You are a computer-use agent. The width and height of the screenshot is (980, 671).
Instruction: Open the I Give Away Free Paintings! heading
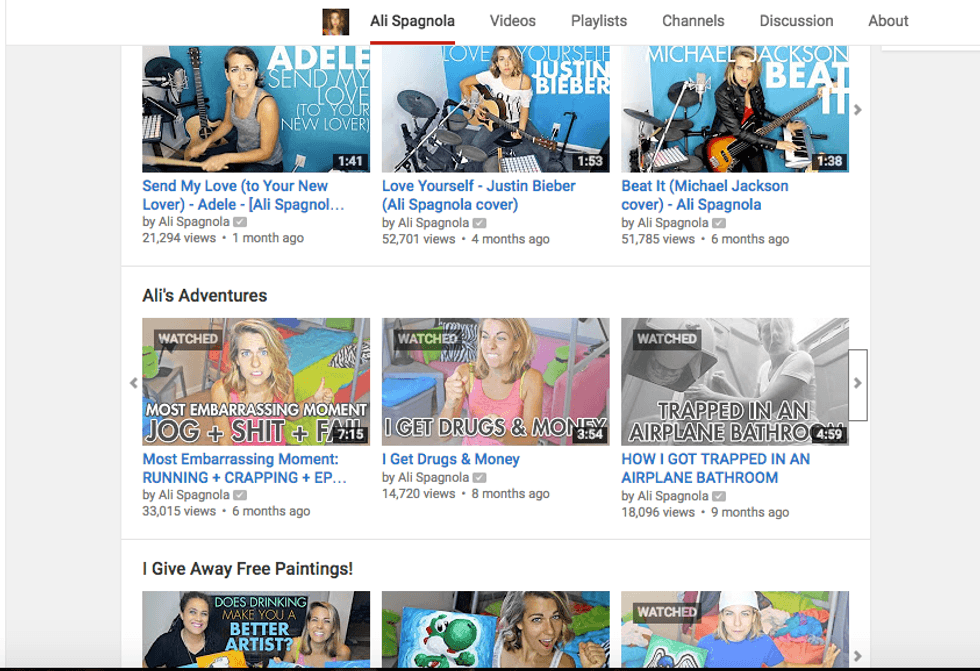click(247, 569)
